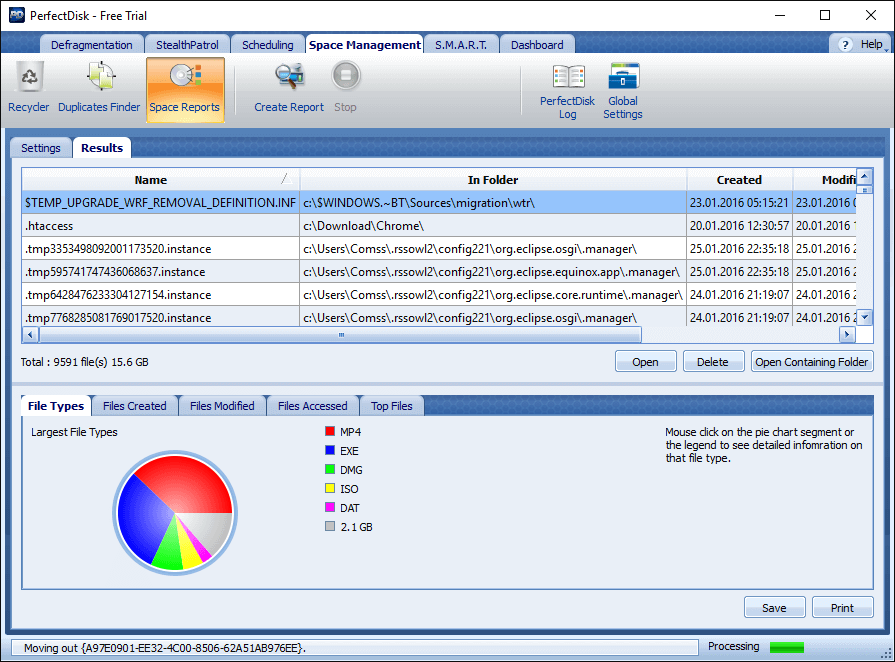Click the results list scroll up arrow
The height and width of the screenshot is (662, 895).
point(865,176)
